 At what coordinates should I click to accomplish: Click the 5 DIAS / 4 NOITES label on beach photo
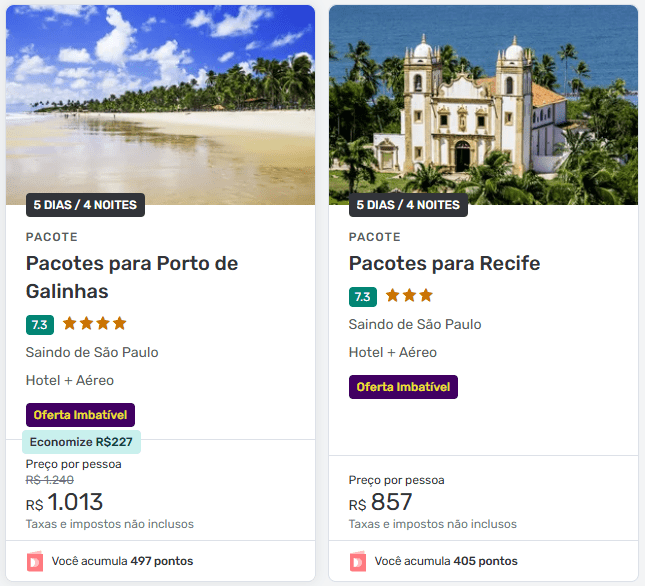86,205
